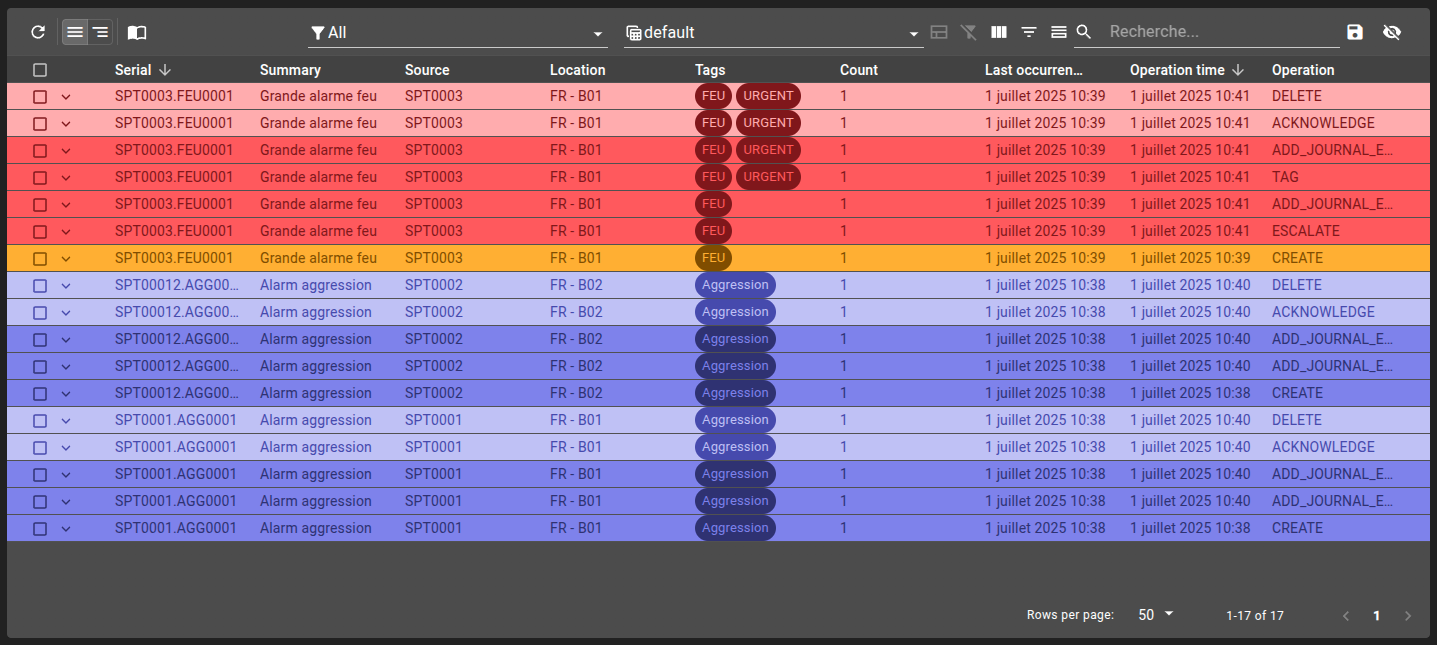Check the SPT0003.FEU0001 ESCALATE row checkbox
Screen dimensions: 1437x645
(40, 232)
